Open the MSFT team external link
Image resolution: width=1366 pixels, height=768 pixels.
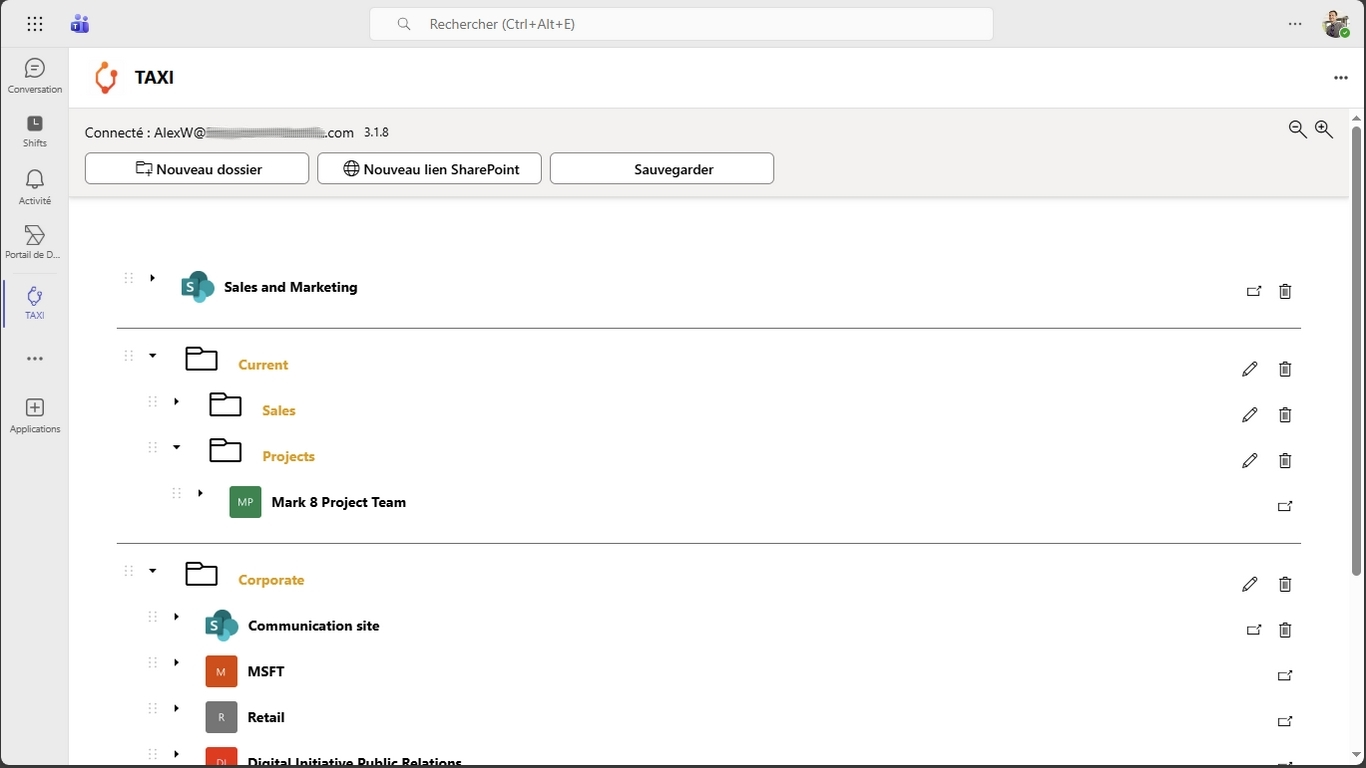pos(1285,676)
